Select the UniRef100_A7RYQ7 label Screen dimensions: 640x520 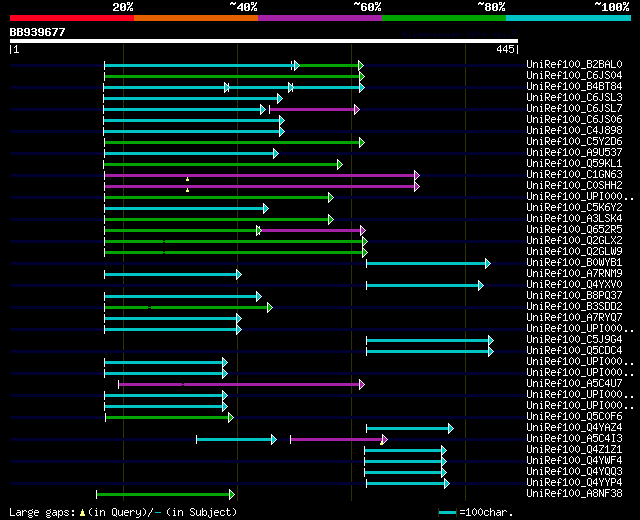coord(574,318)
